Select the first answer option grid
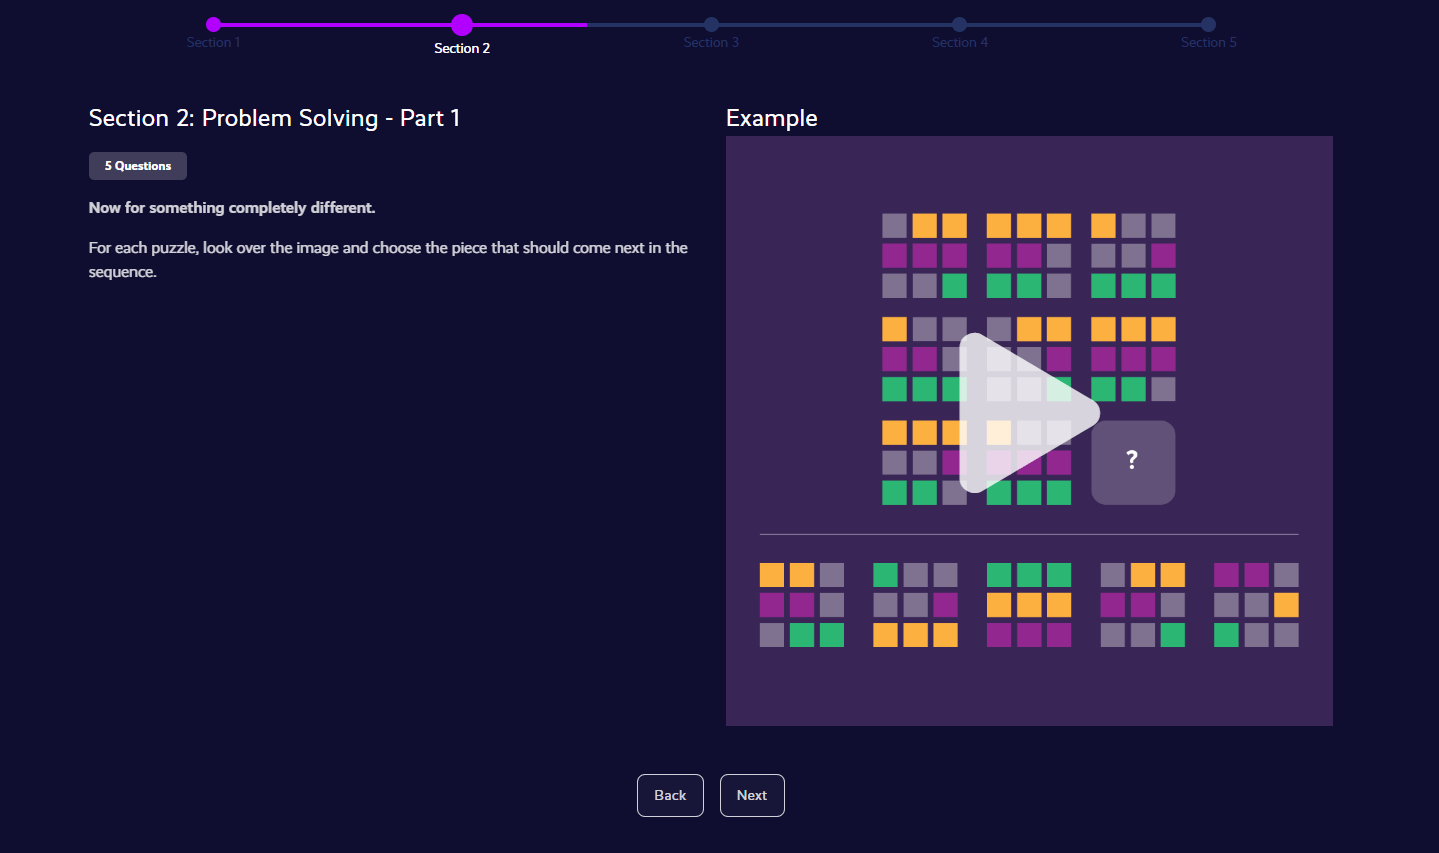1439x853 pixels. tap(801, 604)
